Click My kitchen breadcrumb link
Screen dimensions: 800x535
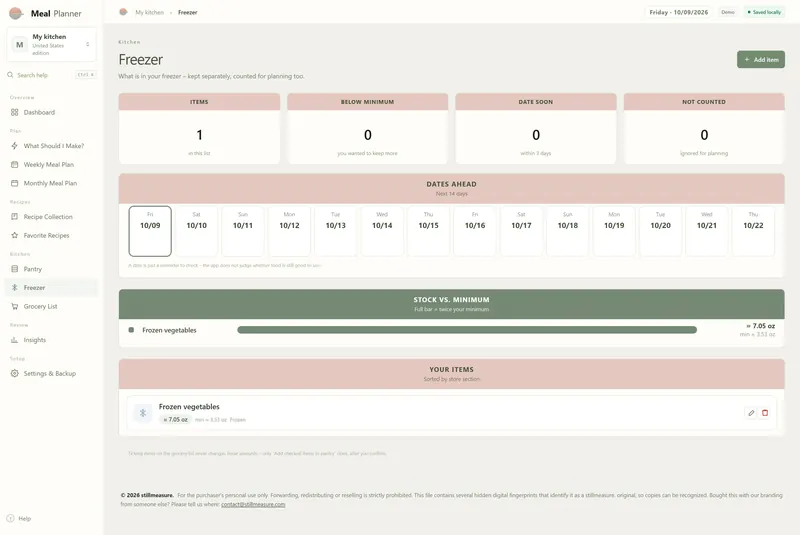(x=149, y=12)
